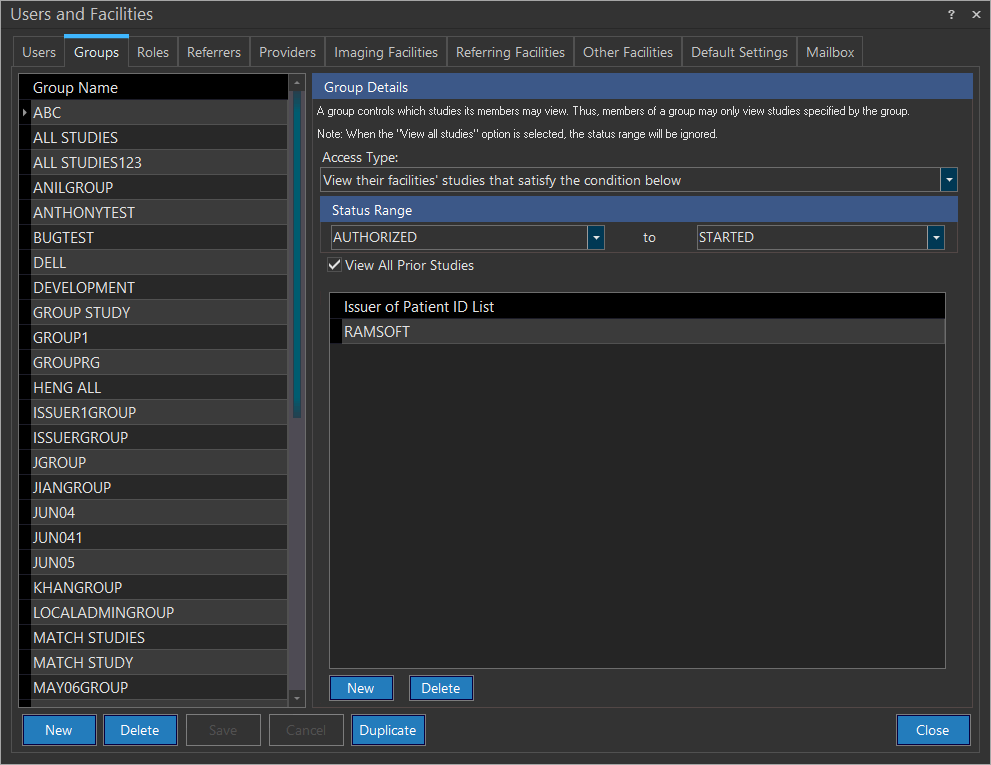The height and width of the screenshot is (765, 991).
Task: Open the STARTED status range dropdown
Action: [x=936, y=238]
